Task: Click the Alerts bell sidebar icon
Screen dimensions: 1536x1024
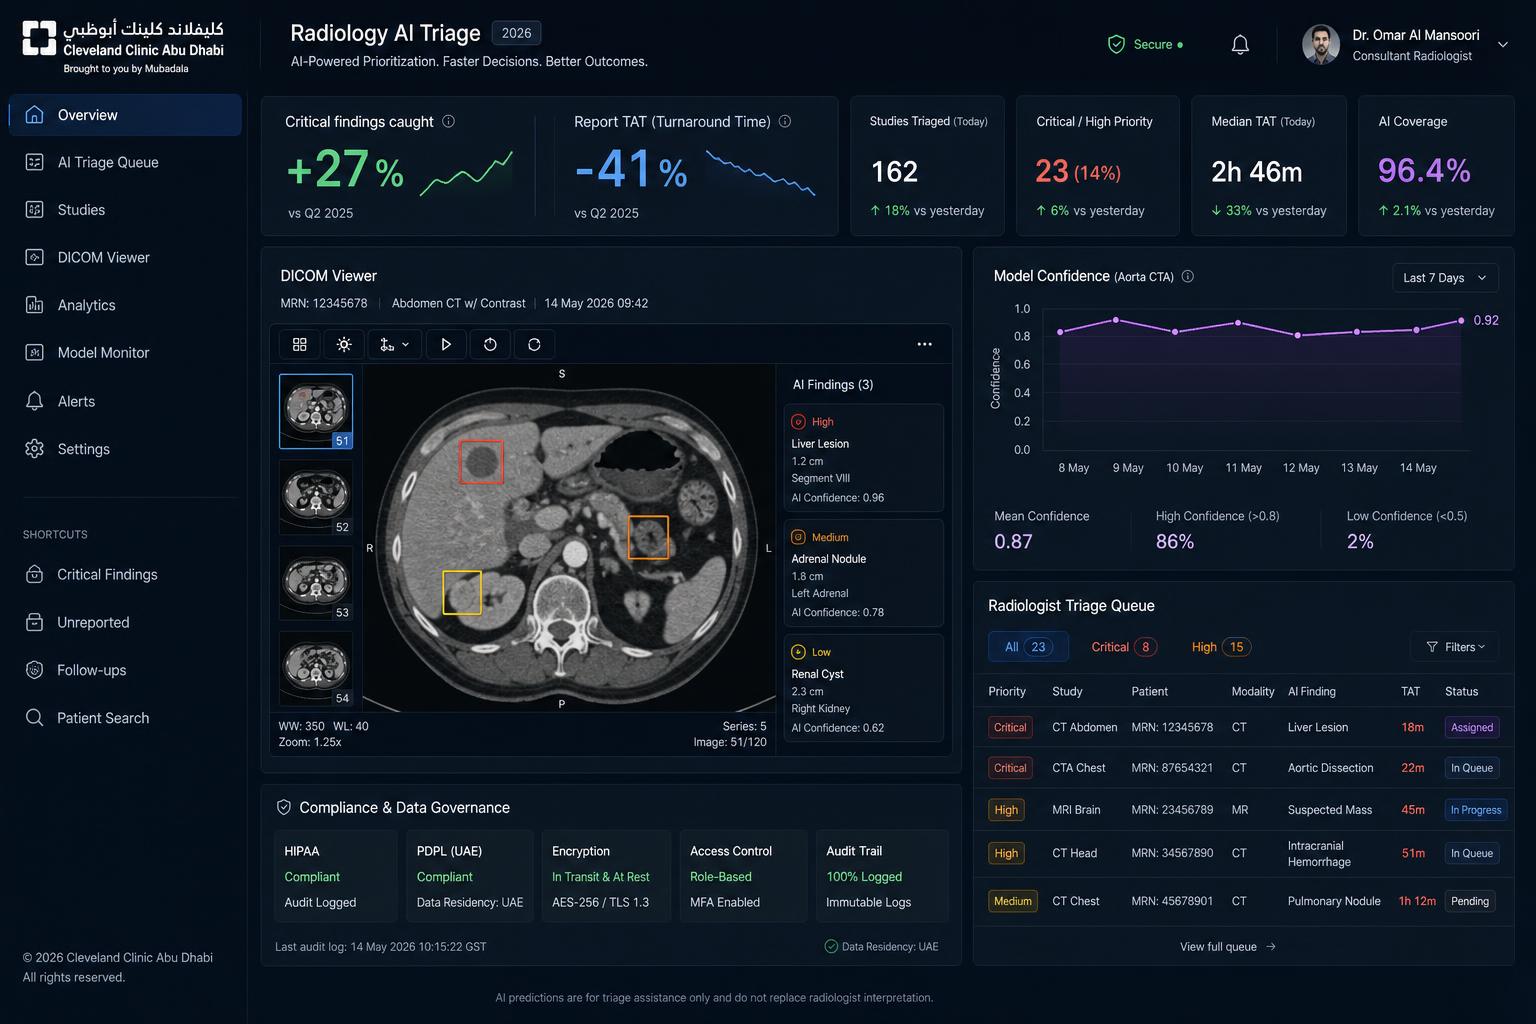Action: click(34, 401)
